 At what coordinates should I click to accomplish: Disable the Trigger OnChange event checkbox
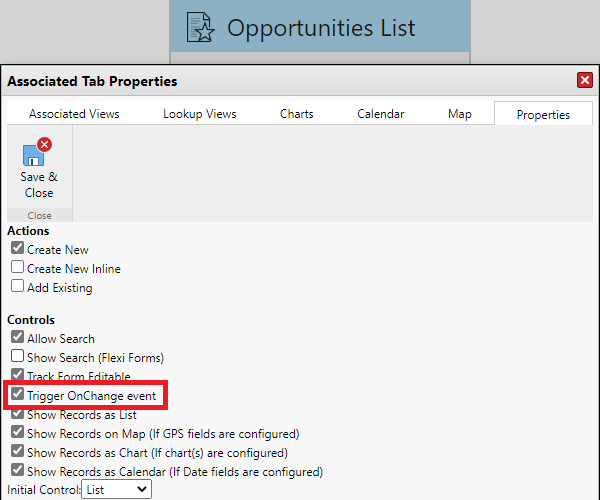coord(17,396)
